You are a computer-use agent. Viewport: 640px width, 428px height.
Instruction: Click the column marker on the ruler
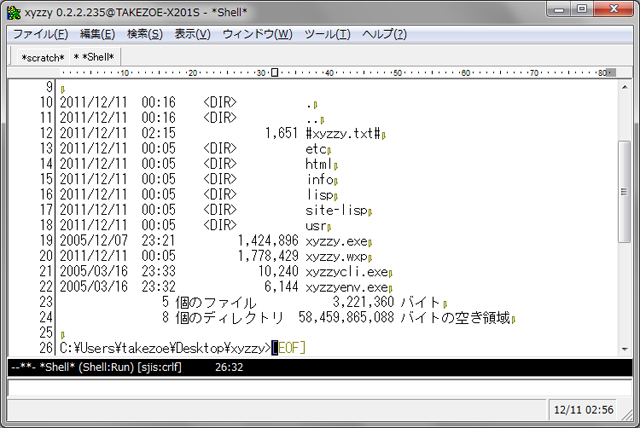[275, 73]
